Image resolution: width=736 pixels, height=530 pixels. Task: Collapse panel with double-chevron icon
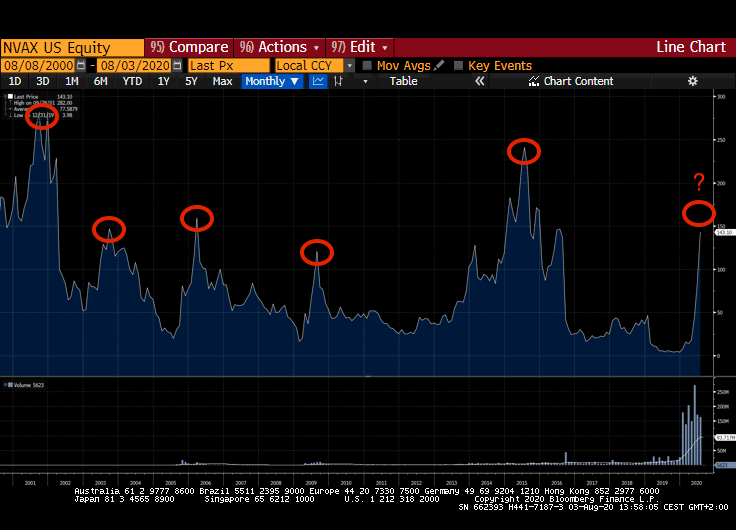pyautogui.click(x=479, y=81)
